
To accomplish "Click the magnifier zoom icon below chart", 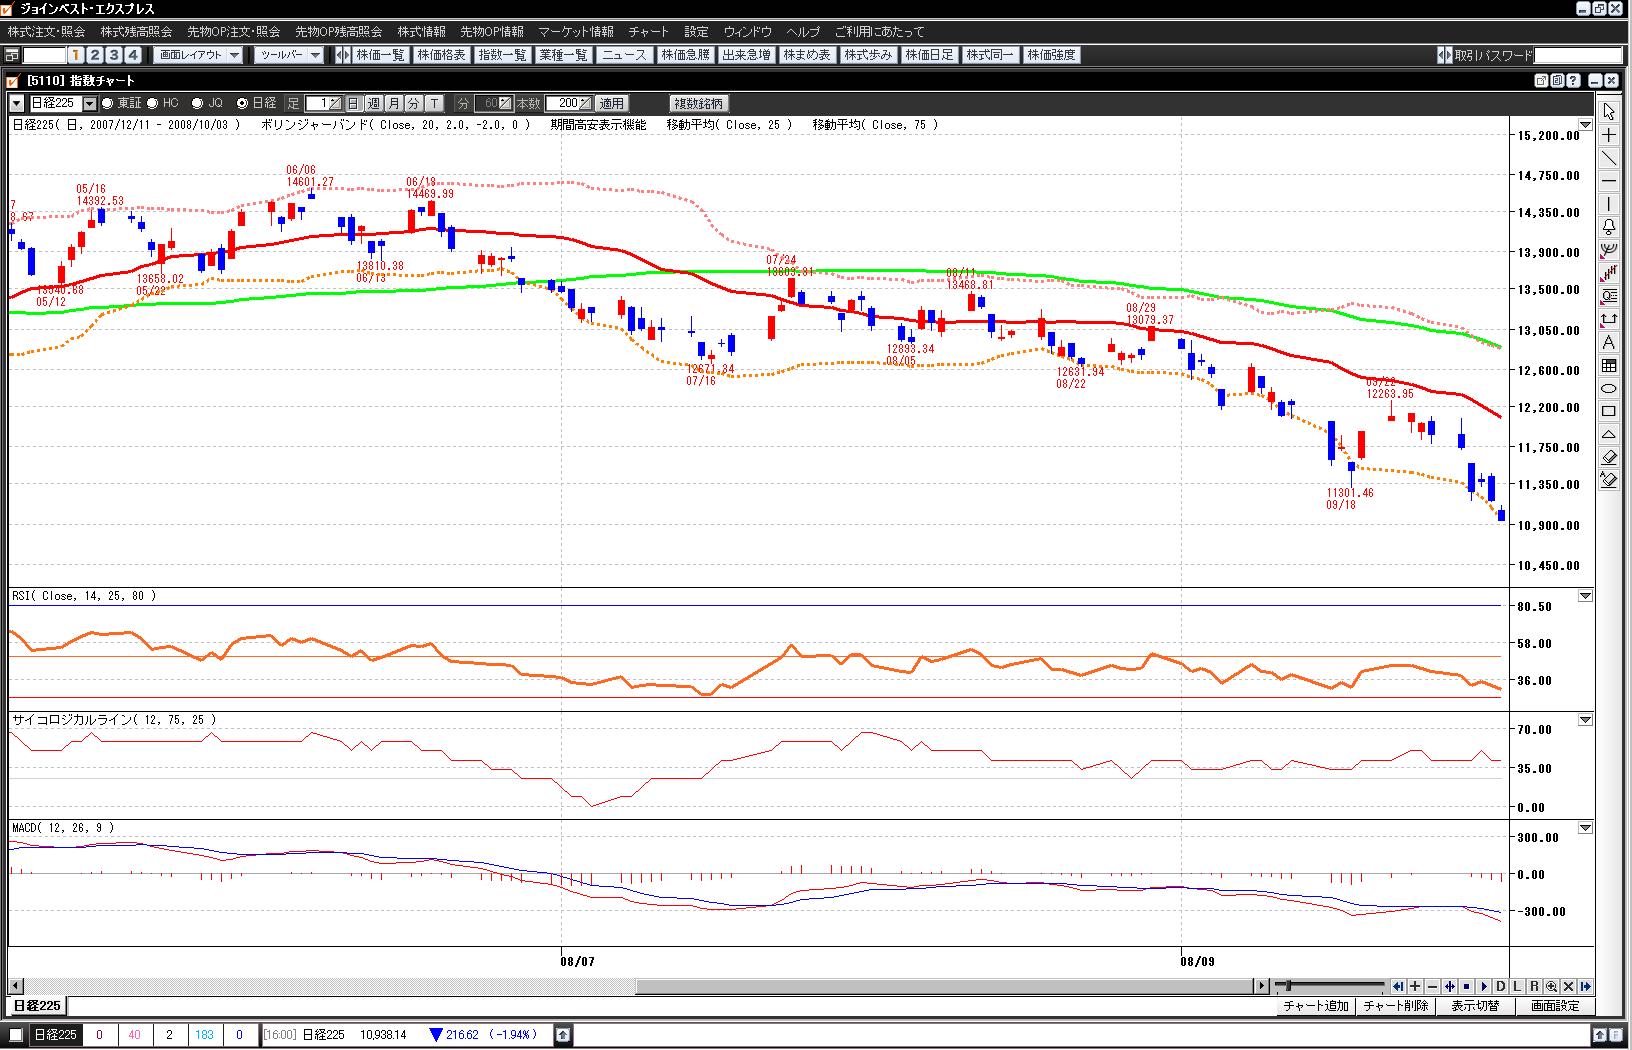I will point(1551,986).
